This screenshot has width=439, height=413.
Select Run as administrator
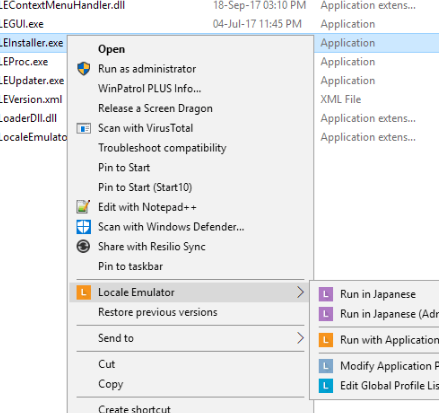pos(147,69)
